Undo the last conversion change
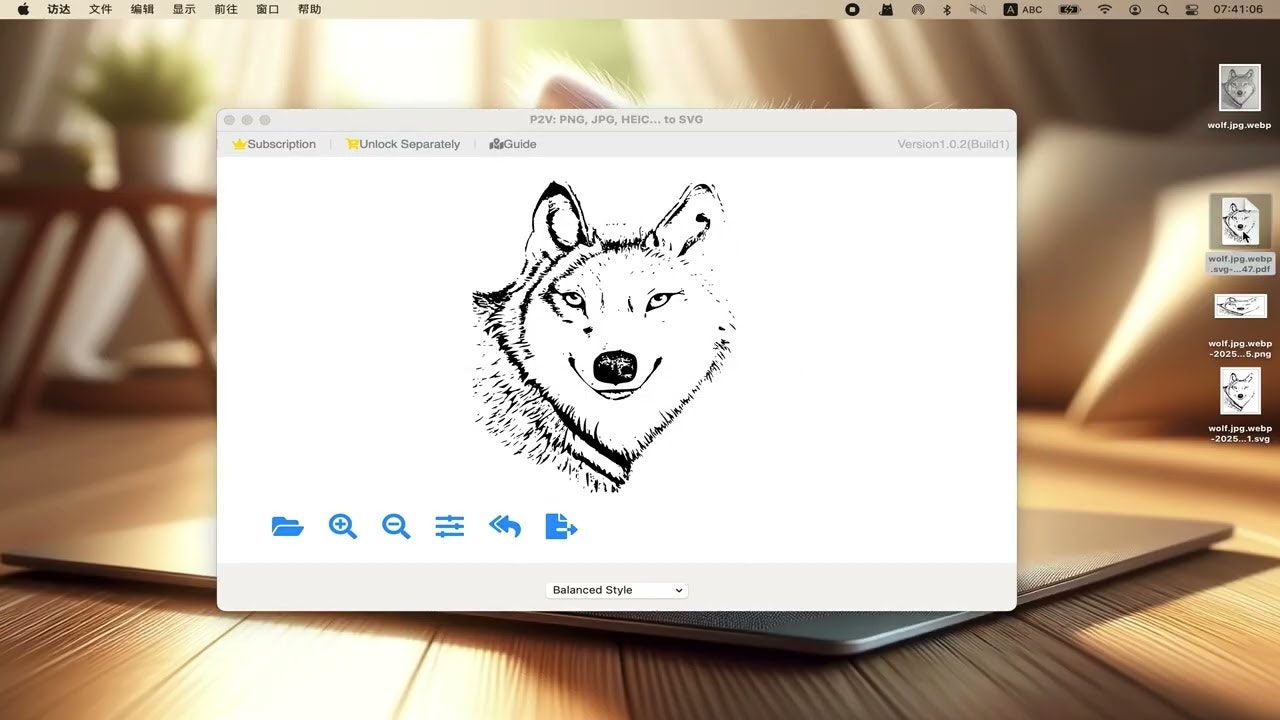The height and width of the screenshot is (720, 1280). pyautogui.click(x=504, y=526)
